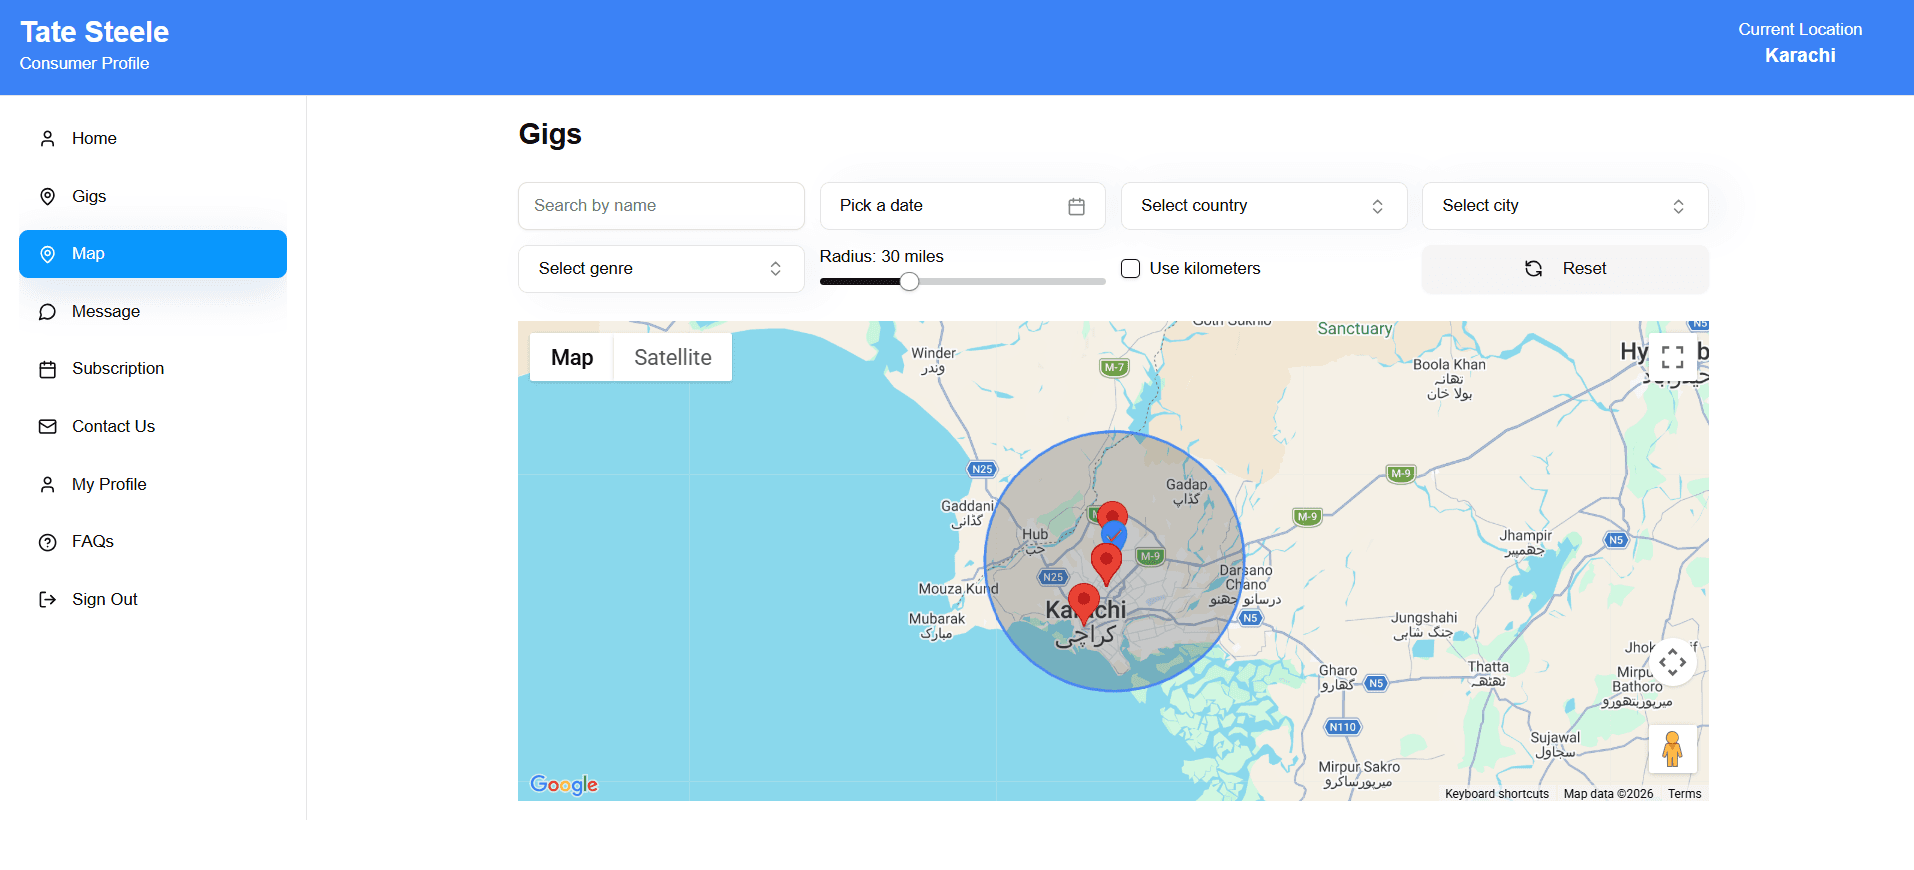
Task: Go to Gigs in sidebar
Action: [89, 197]
